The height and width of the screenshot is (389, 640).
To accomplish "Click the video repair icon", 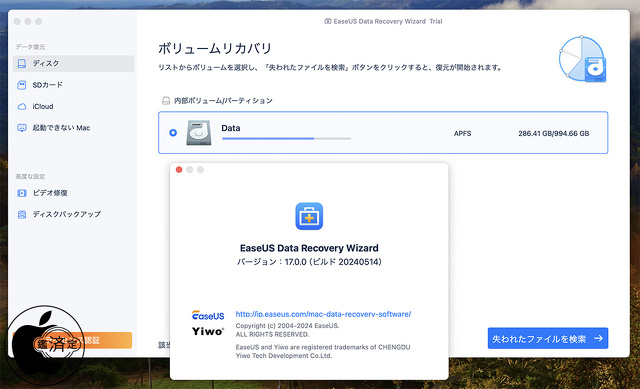I will [x=22, y=193].
